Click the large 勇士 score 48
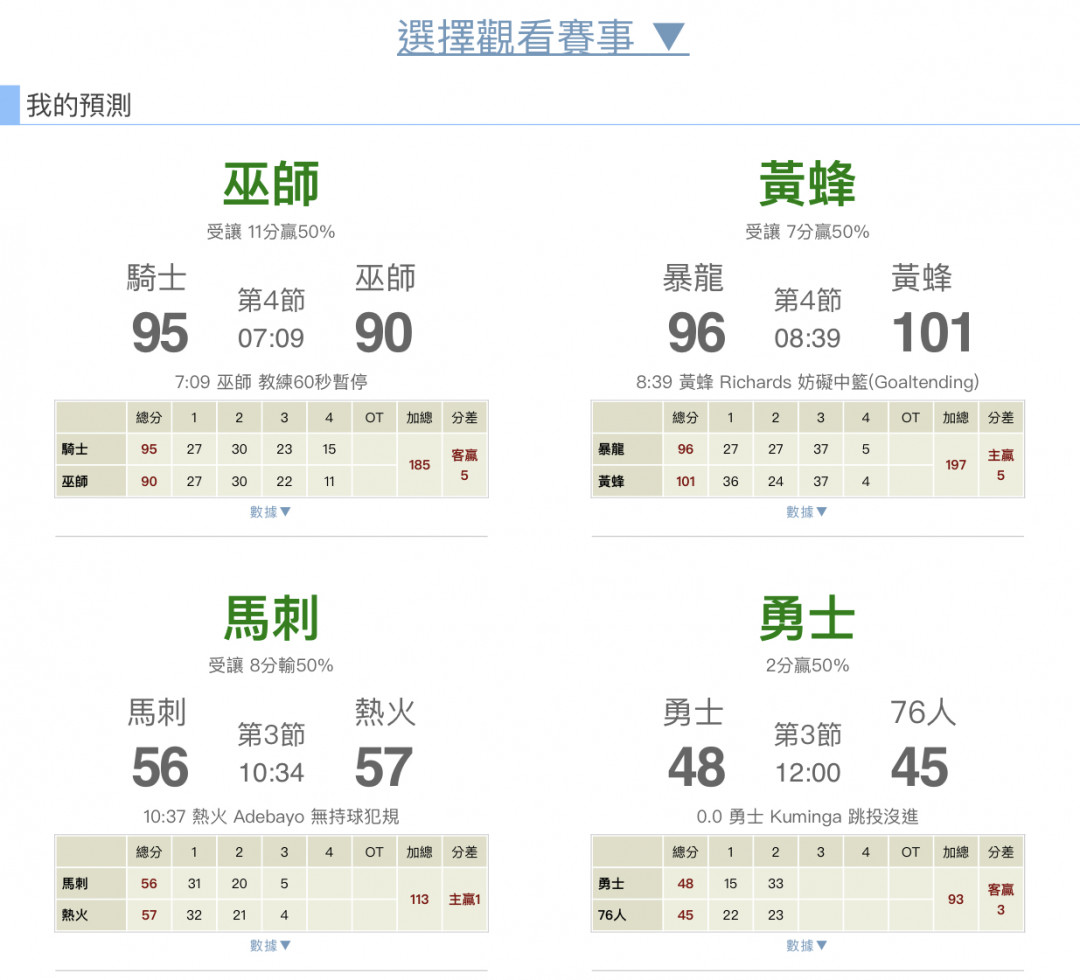1080x980 pixels. [x=696, y=767]
